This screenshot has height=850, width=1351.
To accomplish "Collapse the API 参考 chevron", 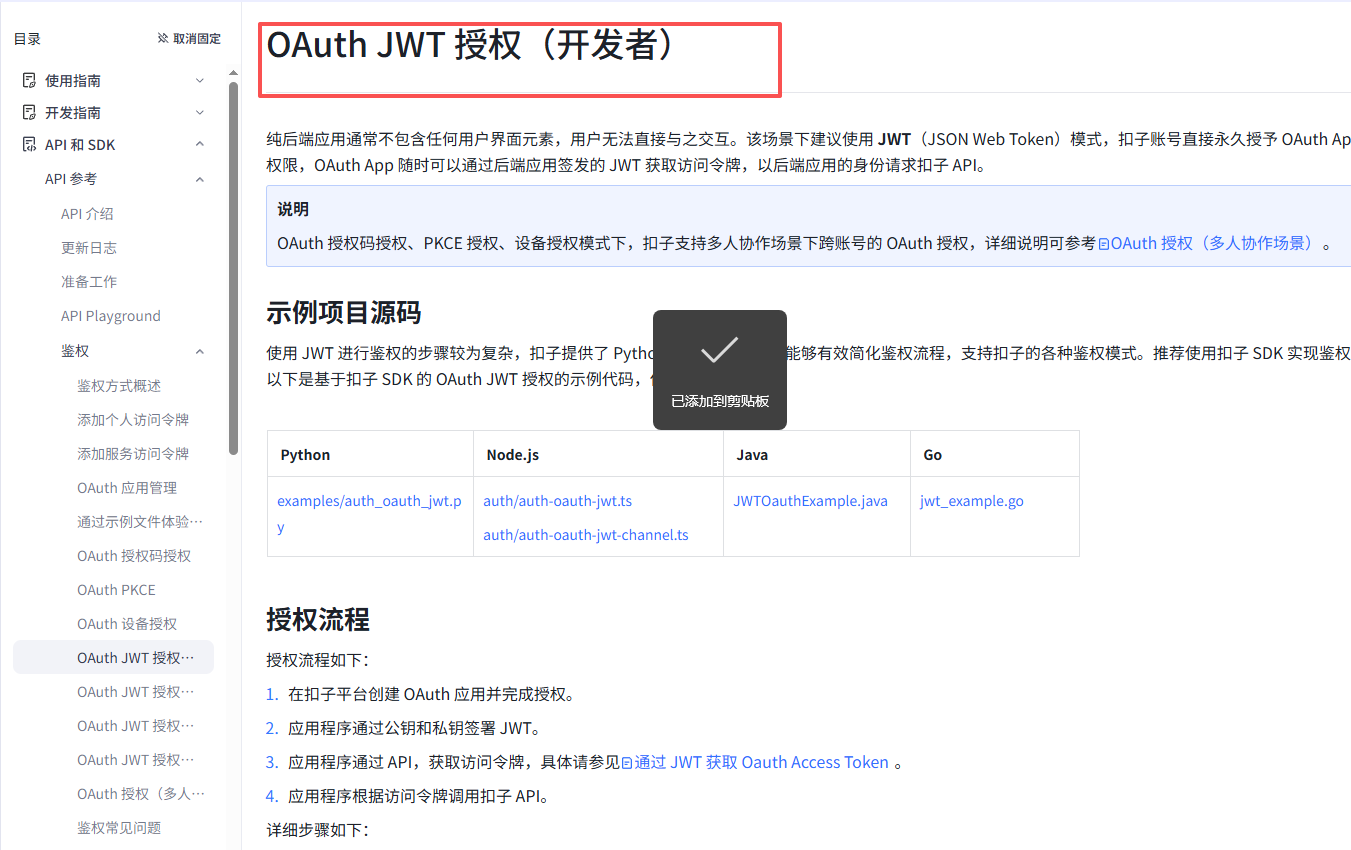I will [x=199, y=179].
